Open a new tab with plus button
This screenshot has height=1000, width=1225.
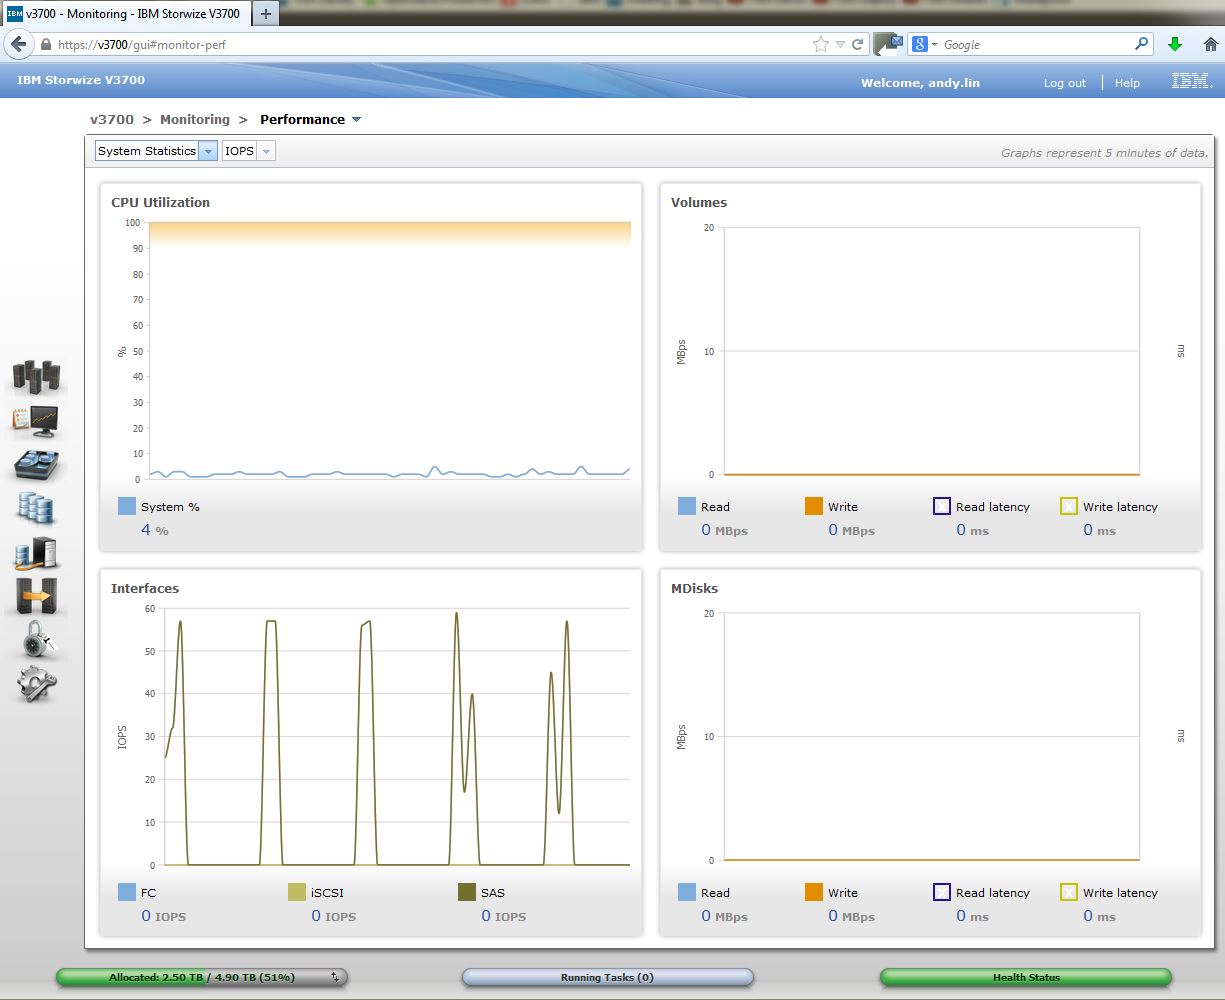pos(266,14)
